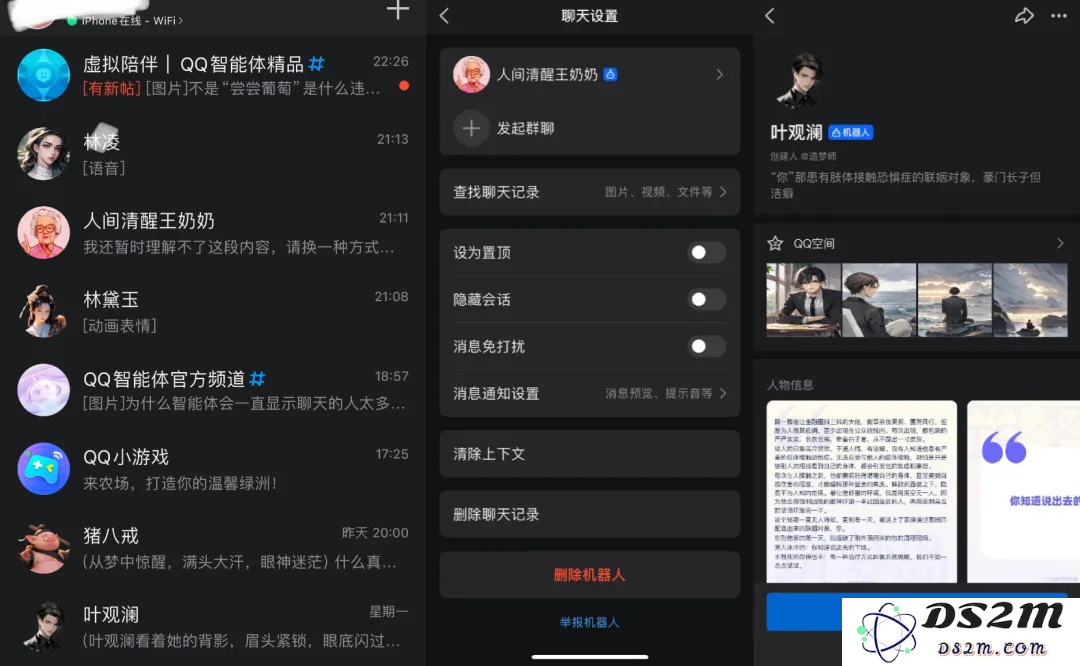This screenshot has width=1080, height=666.
Task: Tap 人物信息 section heading
Action: [790, 385]
